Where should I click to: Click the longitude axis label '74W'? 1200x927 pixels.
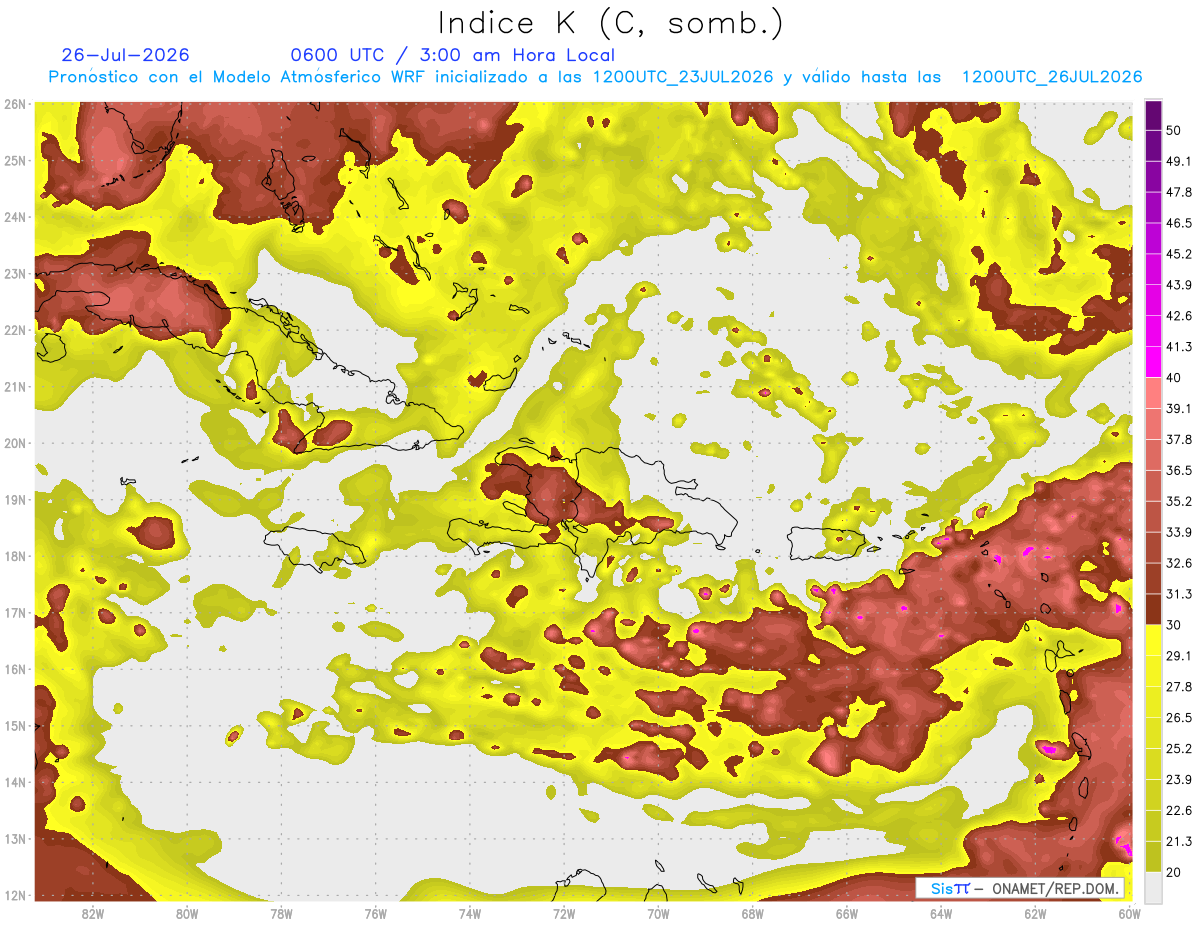[469, 914]
